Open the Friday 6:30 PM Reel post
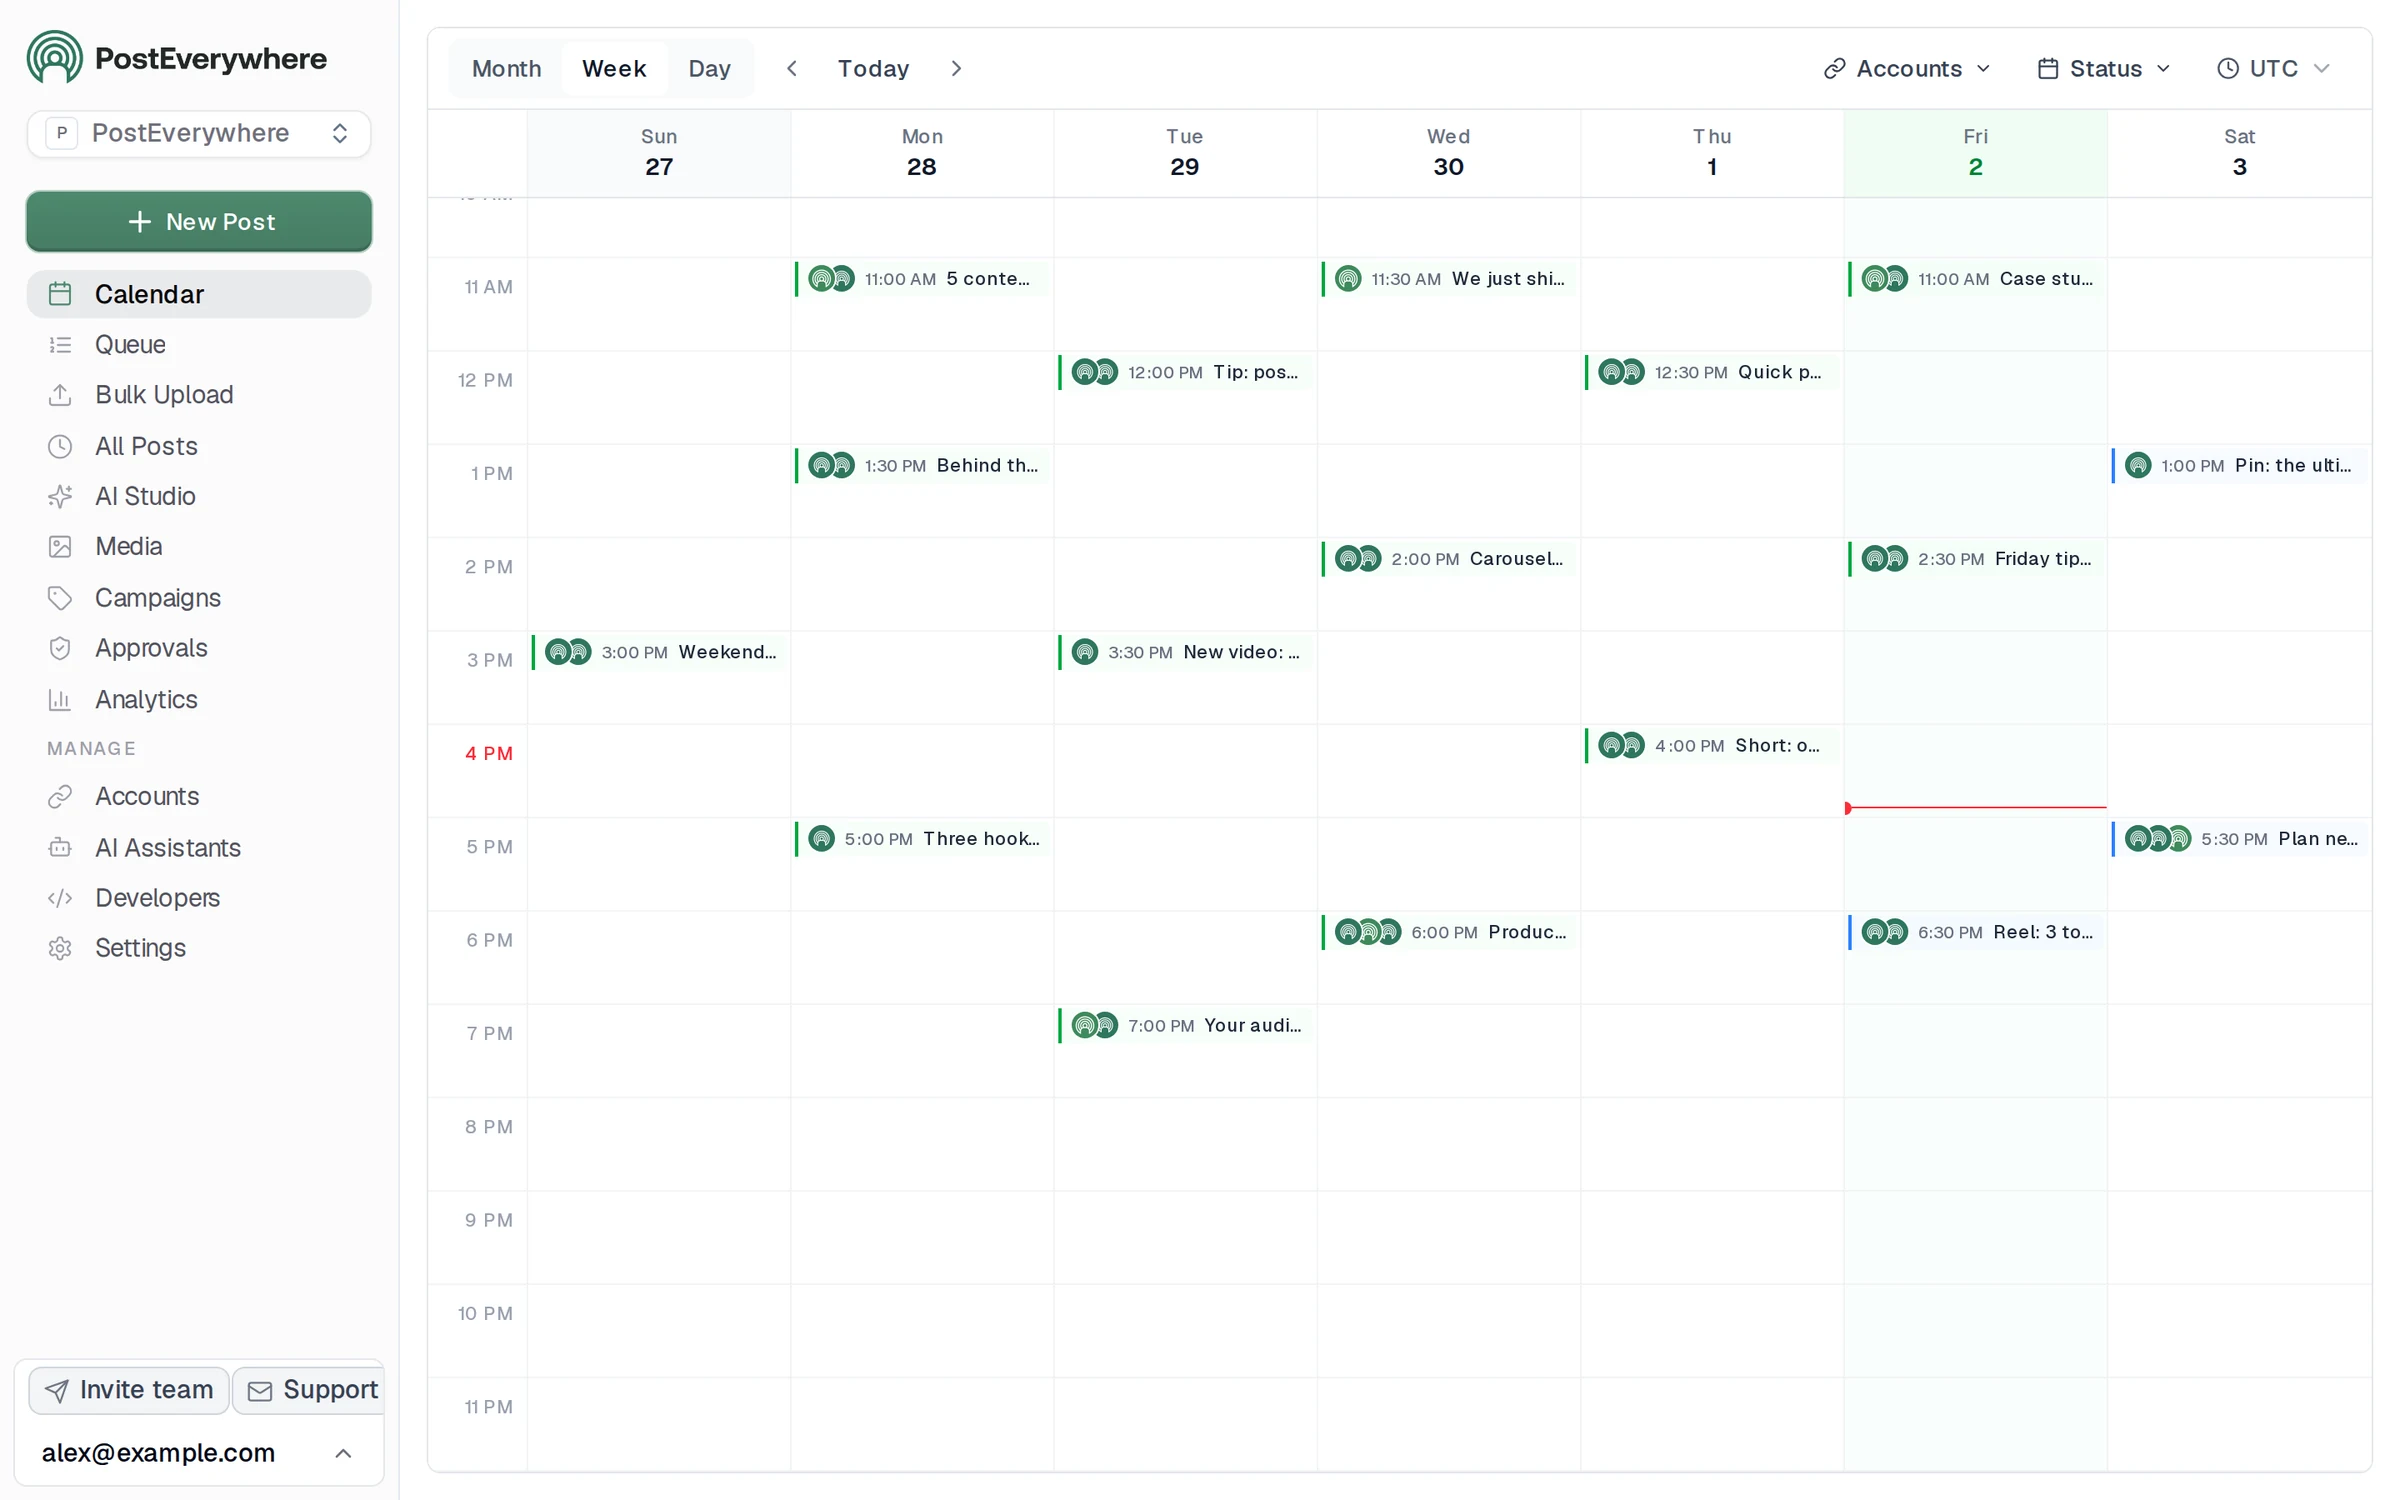2400x1500 pixels. tap(1975, 932)
